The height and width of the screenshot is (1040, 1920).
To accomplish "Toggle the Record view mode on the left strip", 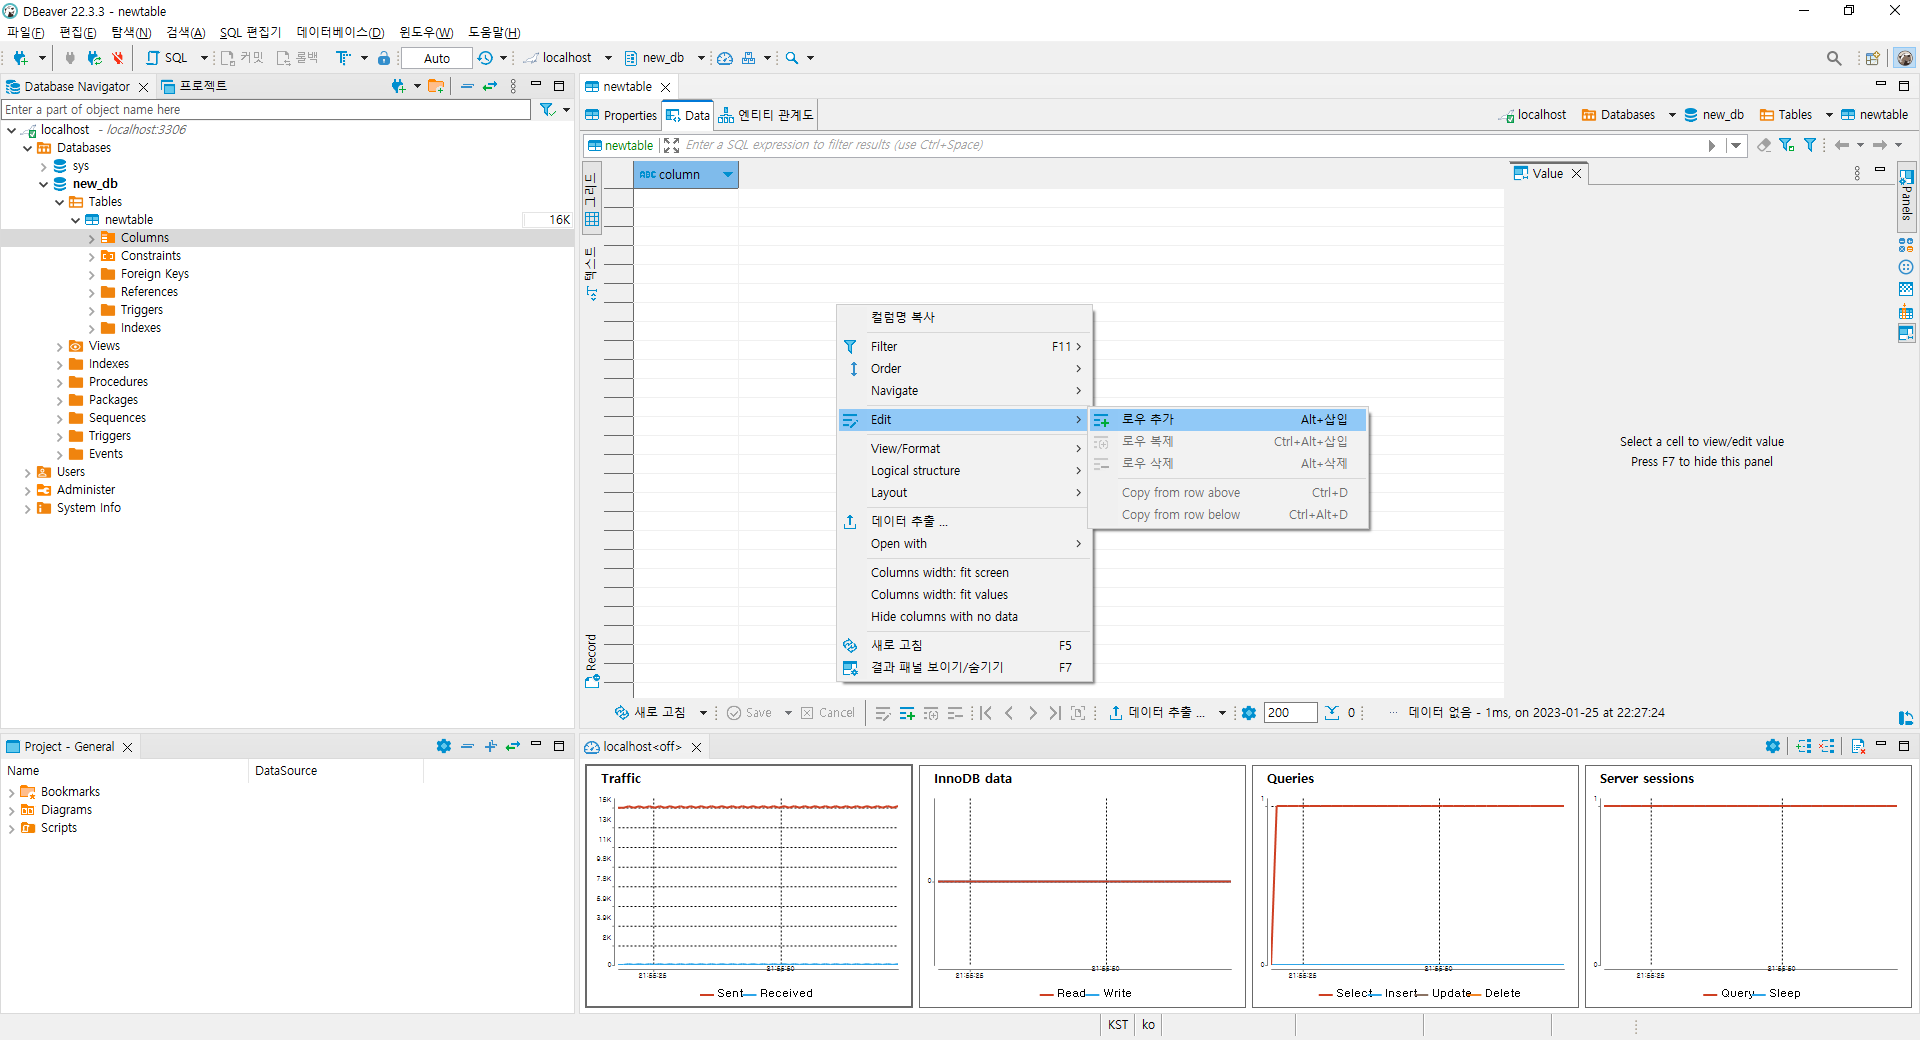I will 591,660.
